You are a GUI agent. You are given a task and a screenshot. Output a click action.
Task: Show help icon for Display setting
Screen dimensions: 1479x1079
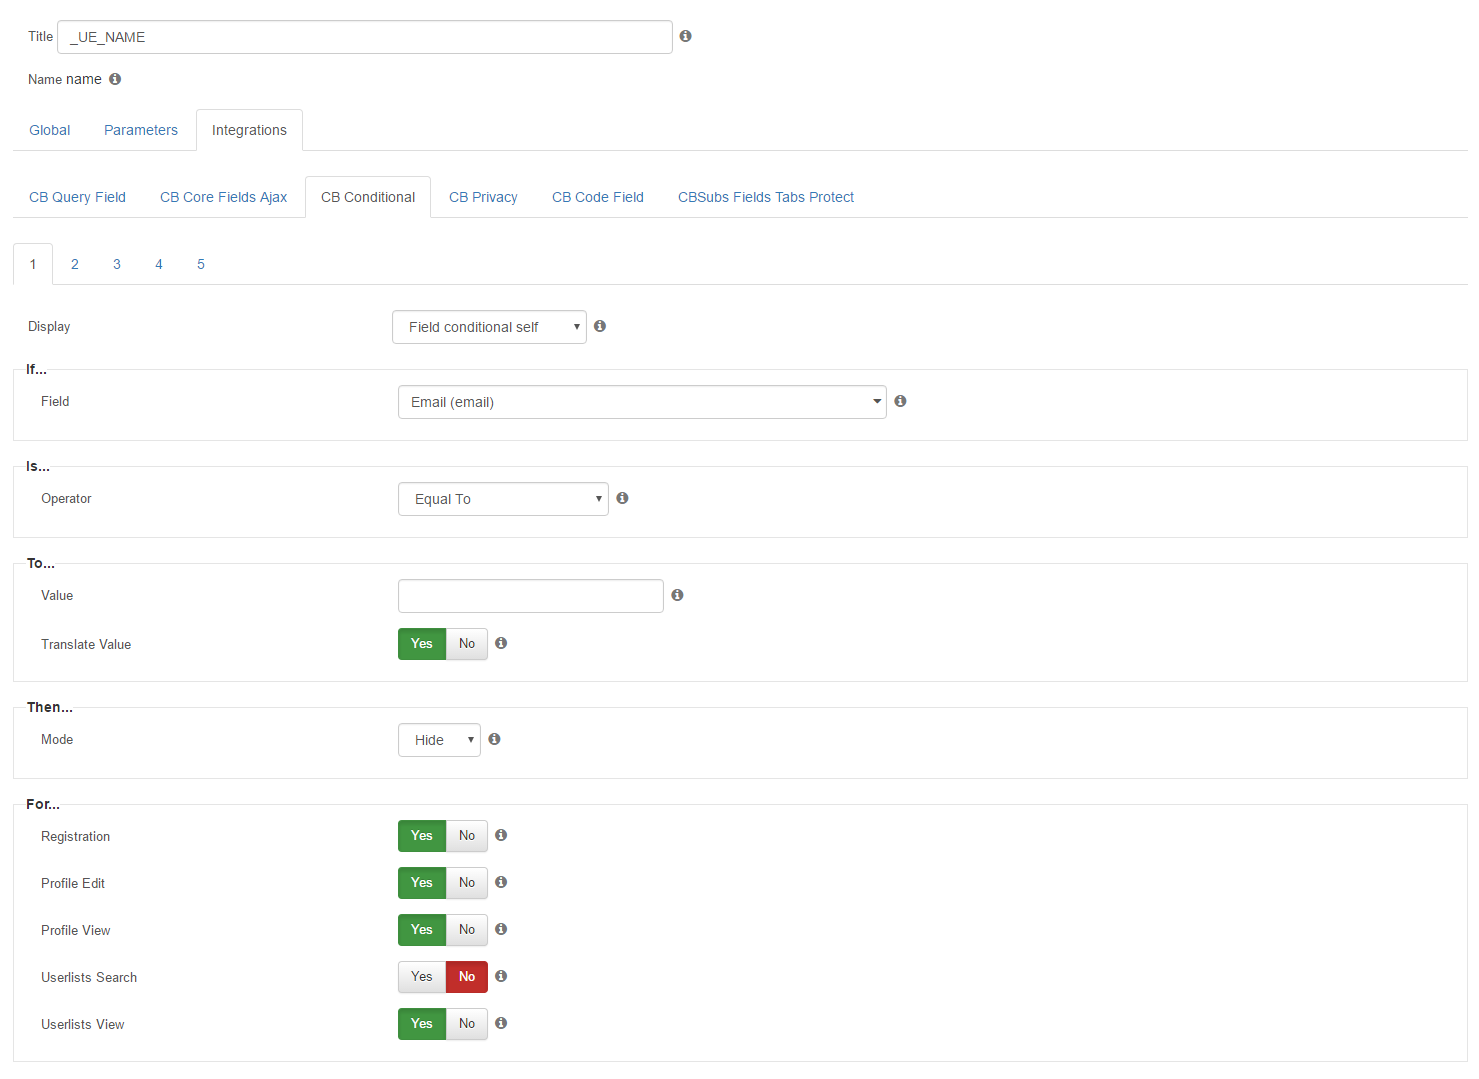point(600,326)
